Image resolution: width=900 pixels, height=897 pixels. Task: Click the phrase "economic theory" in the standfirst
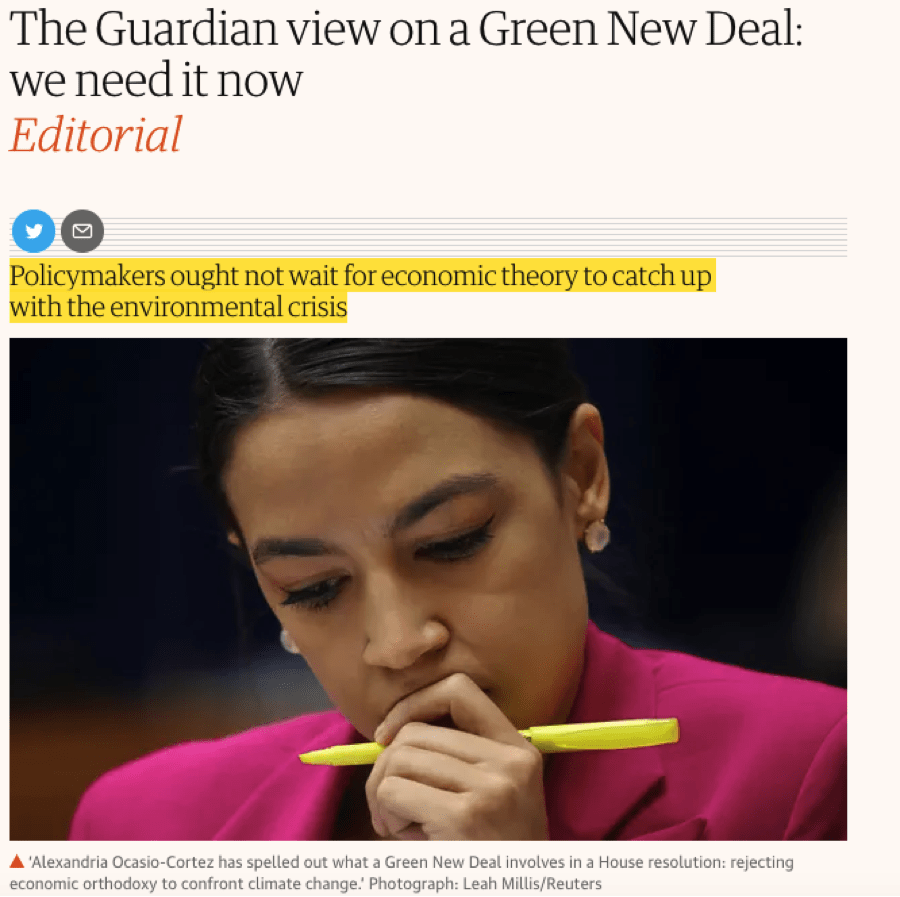pyautogui.click(x=479, y=276)
